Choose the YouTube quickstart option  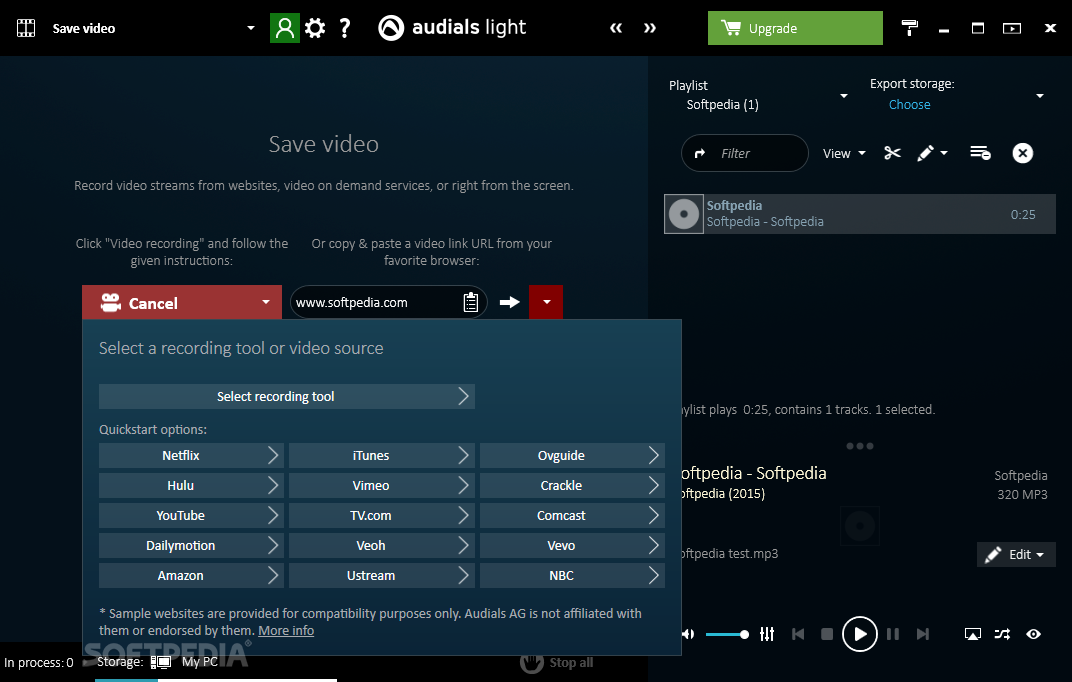click(190, 515)
